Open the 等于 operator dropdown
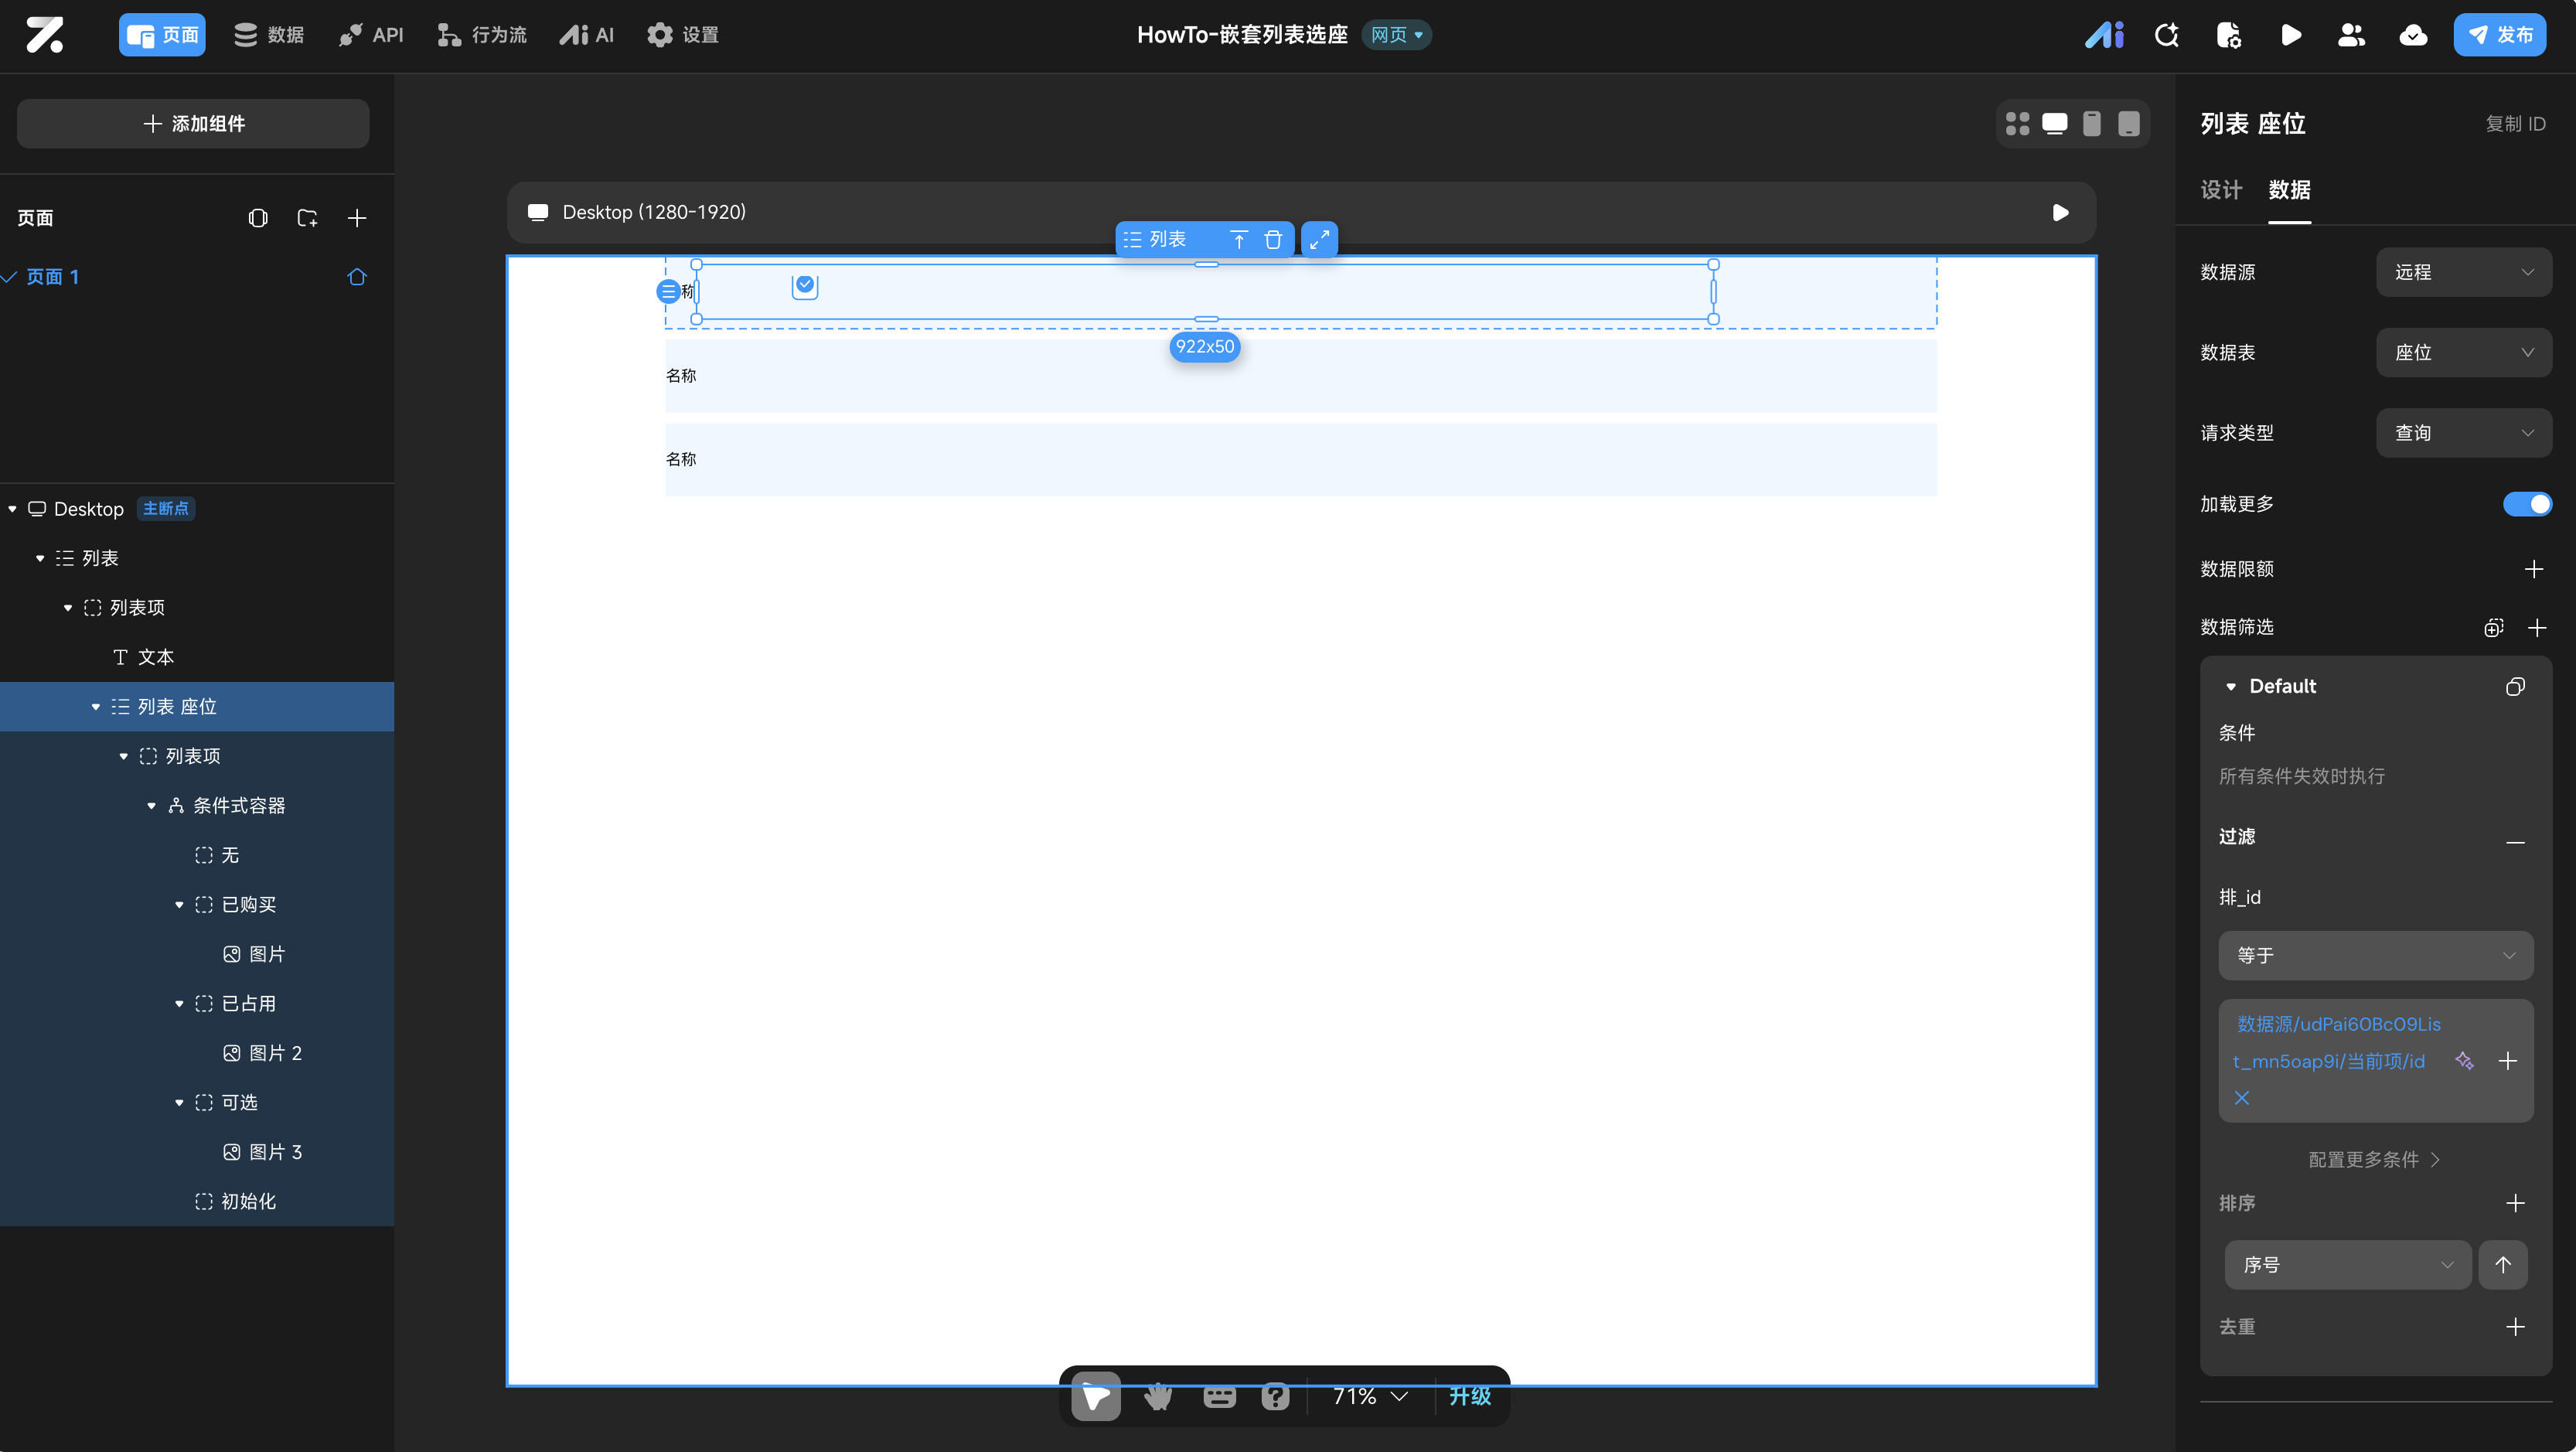The image size is (2576, 1452). coord(2375,955)
